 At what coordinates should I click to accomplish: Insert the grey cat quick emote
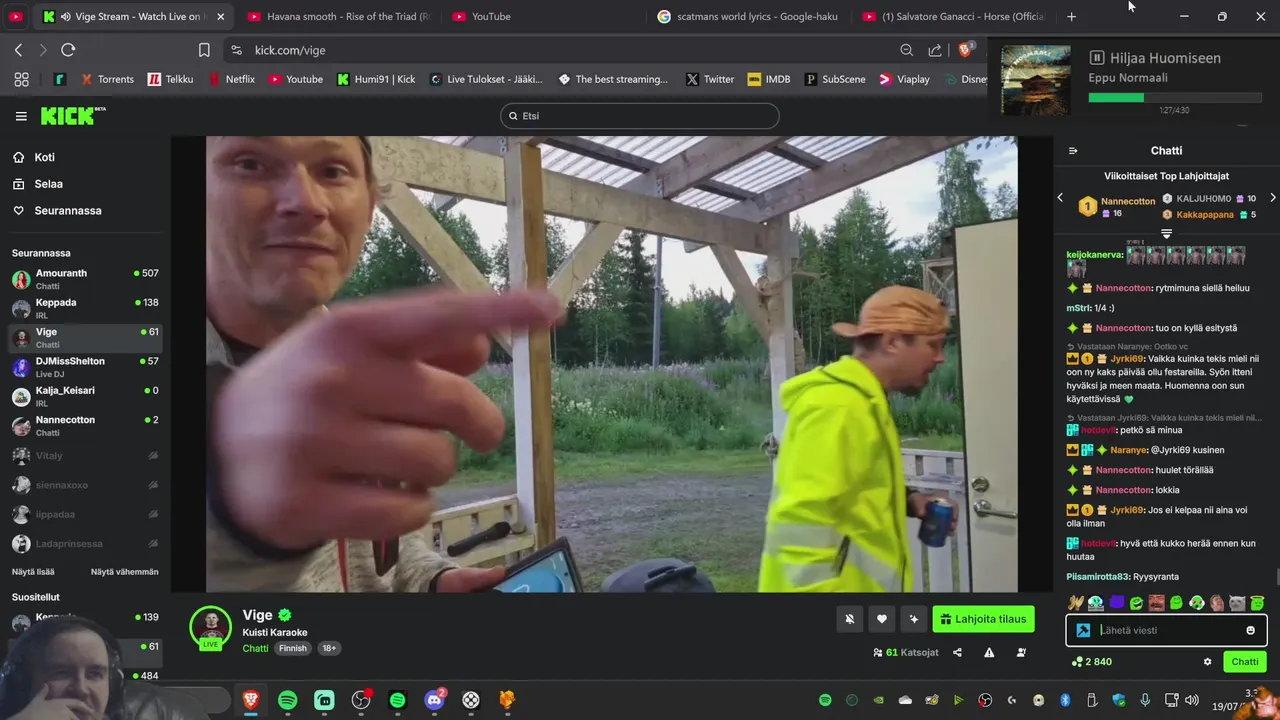(x=1237, y=603)
